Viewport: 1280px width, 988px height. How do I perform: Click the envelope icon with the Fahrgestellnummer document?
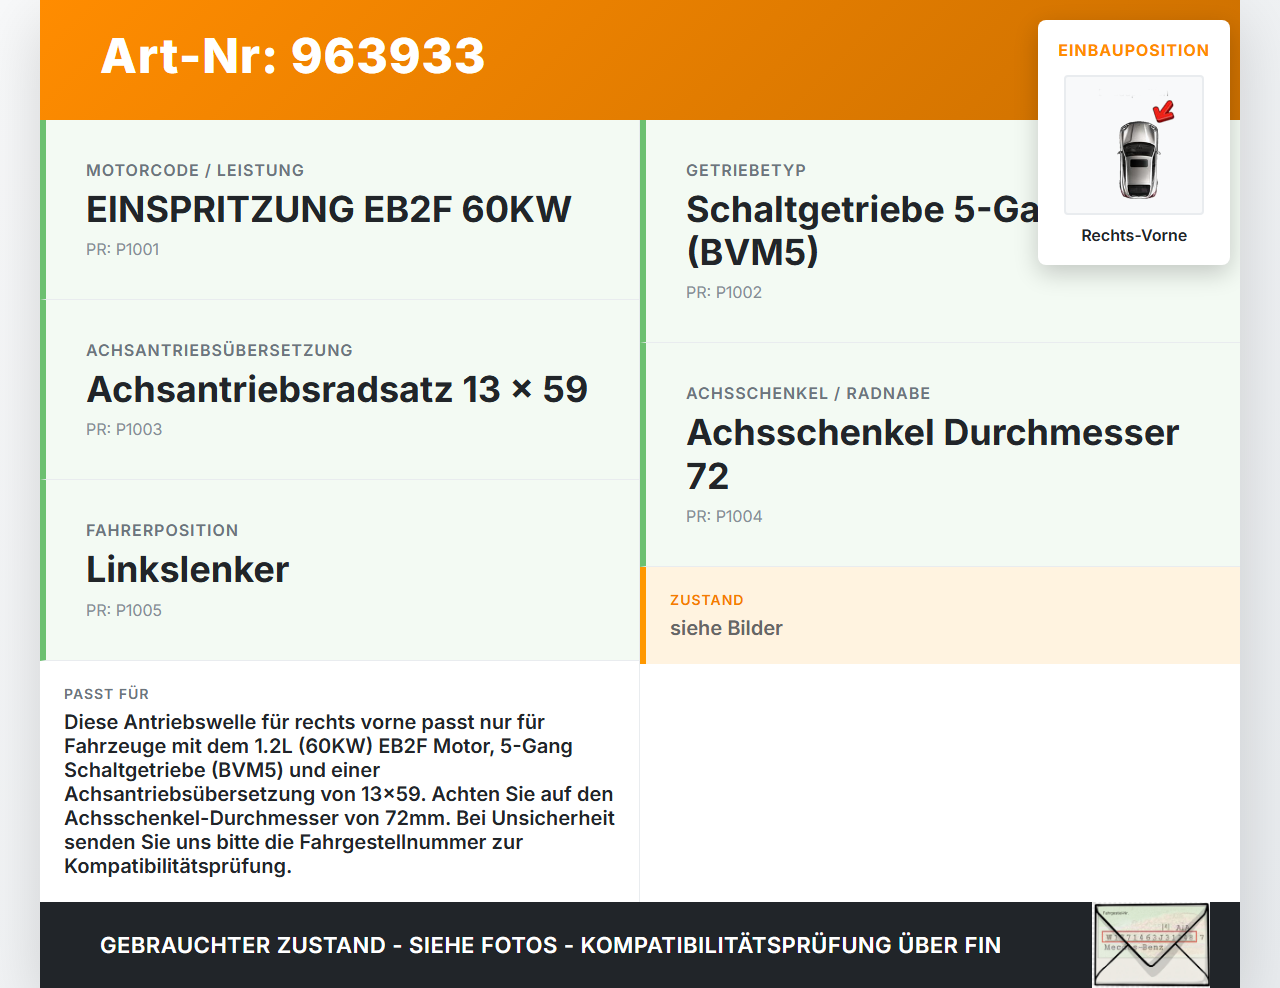click(1150, 944)
